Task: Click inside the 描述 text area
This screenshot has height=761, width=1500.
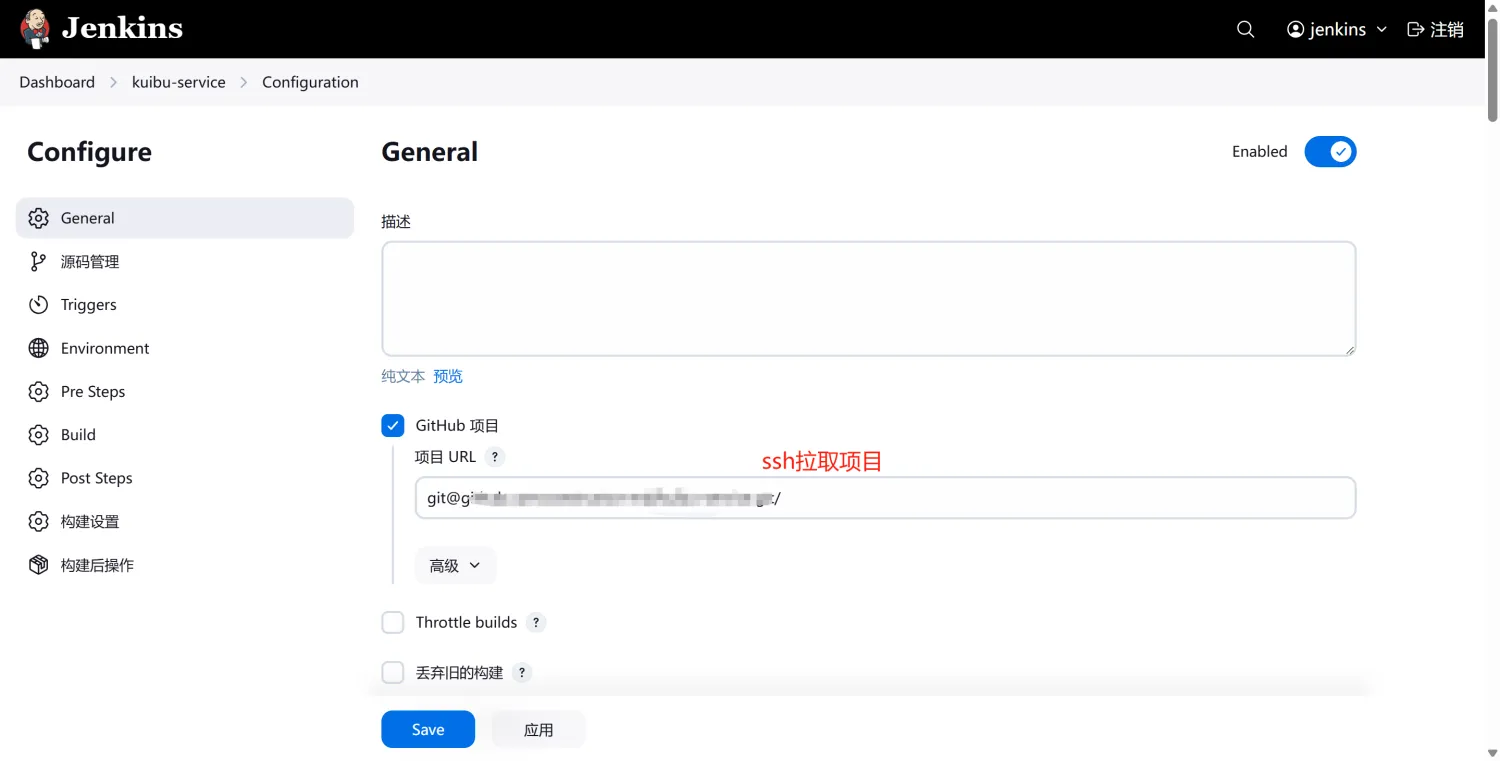Action: coord(868,297)
